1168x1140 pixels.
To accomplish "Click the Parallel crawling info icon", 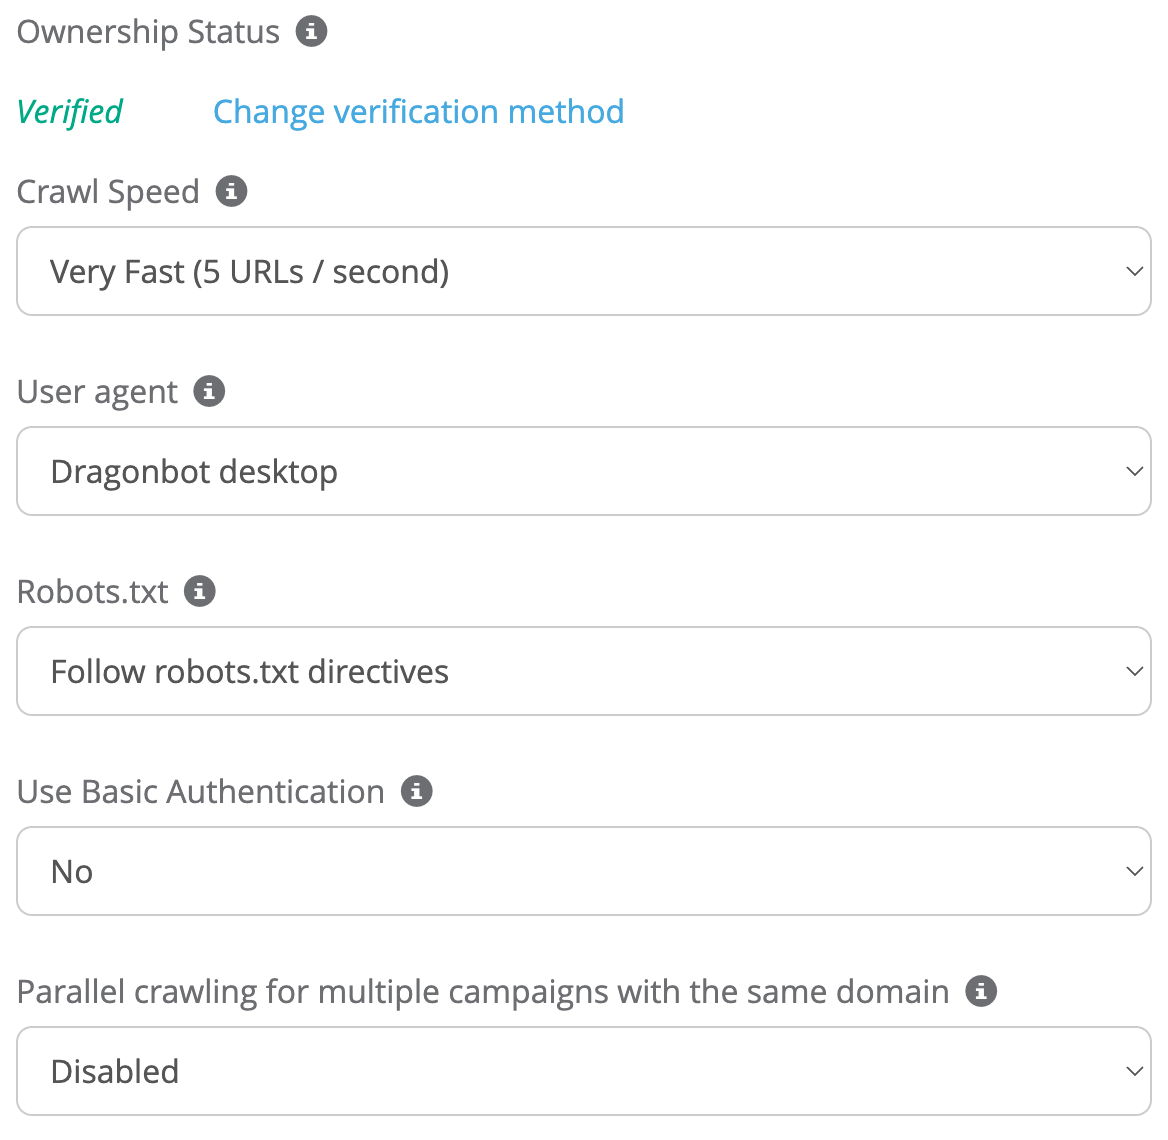I will (981, 991).
